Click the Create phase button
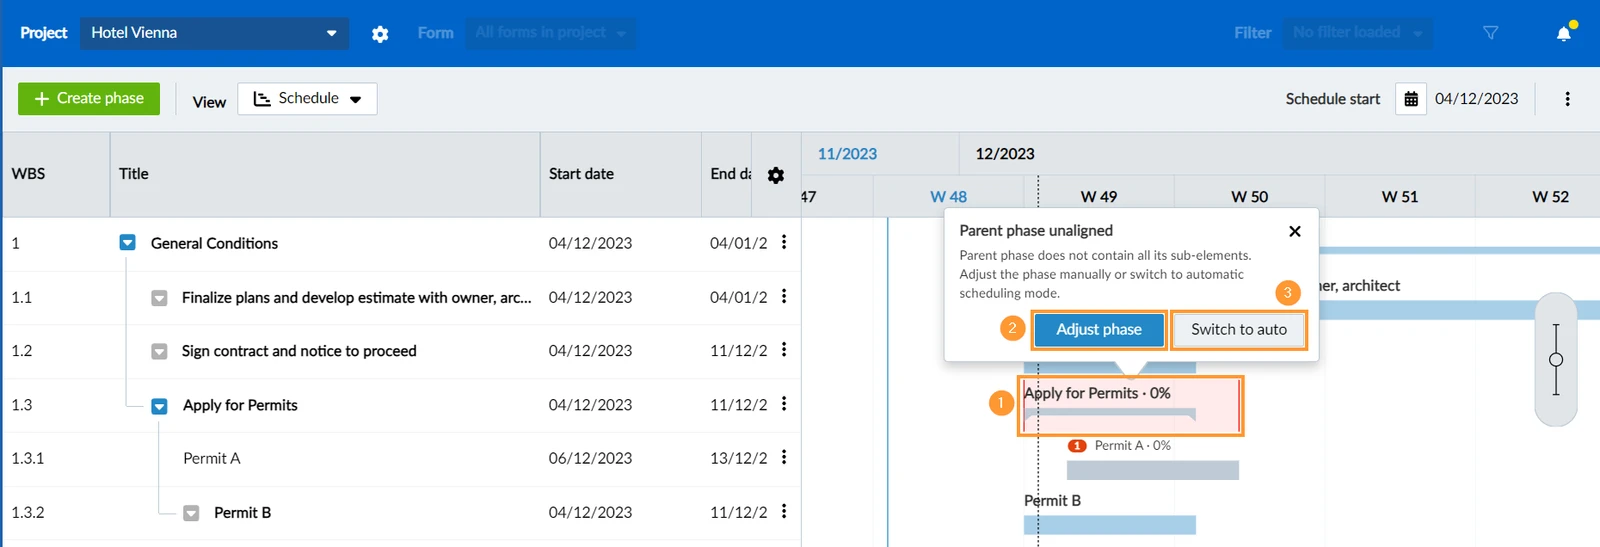The height and width of the screenshot is (547, 1600). tap(89, 99)
